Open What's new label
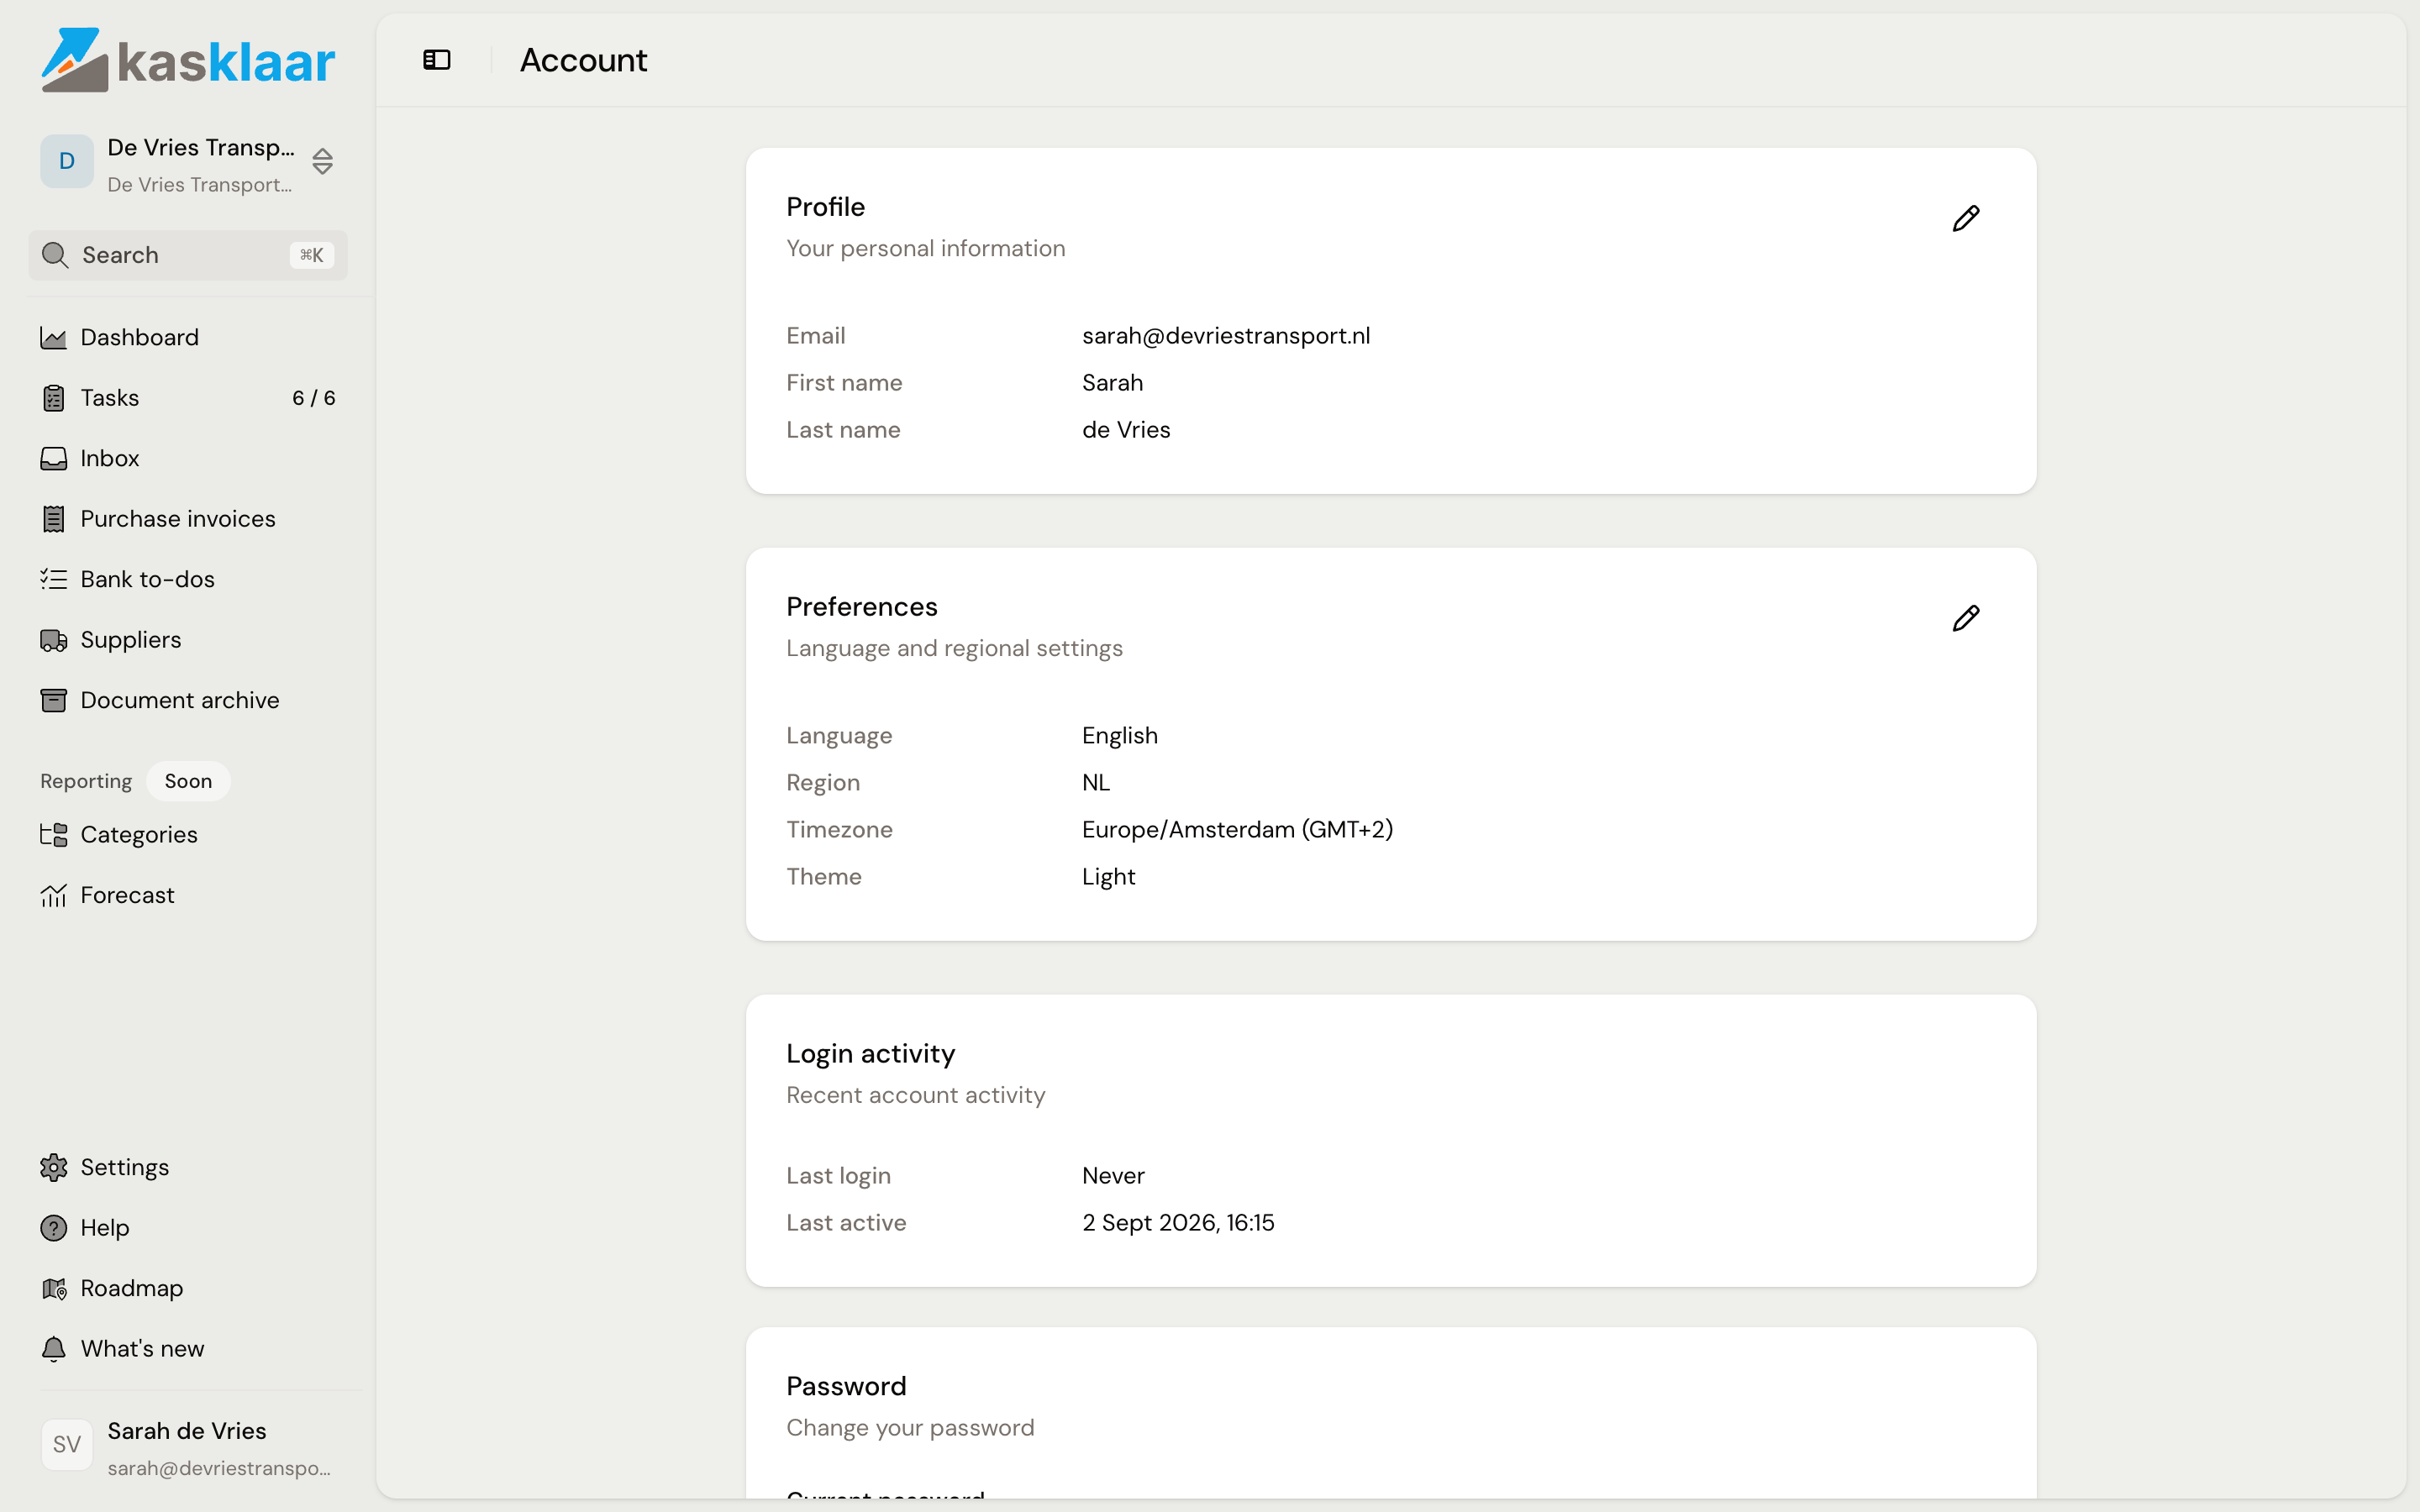This screenshot has height=1512, width=2420. tap(142, 1349)
